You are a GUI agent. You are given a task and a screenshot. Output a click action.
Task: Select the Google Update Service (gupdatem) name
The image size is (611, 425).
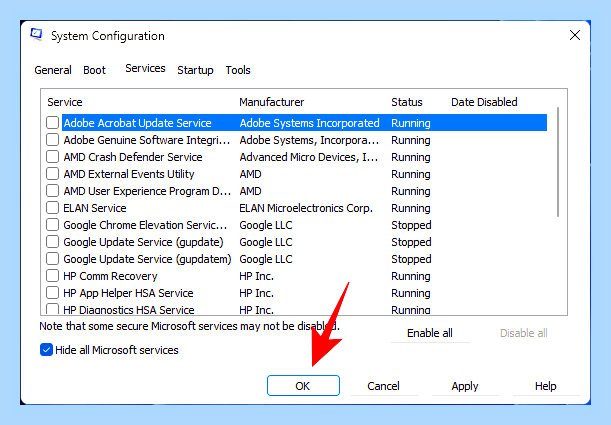pyautogui.click(x=147, y=259)
